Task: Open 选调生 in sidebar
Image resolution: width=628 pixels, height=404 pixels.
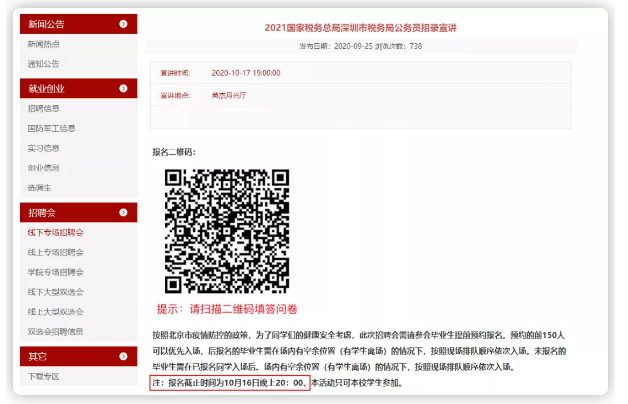Action: pos(39,187)
